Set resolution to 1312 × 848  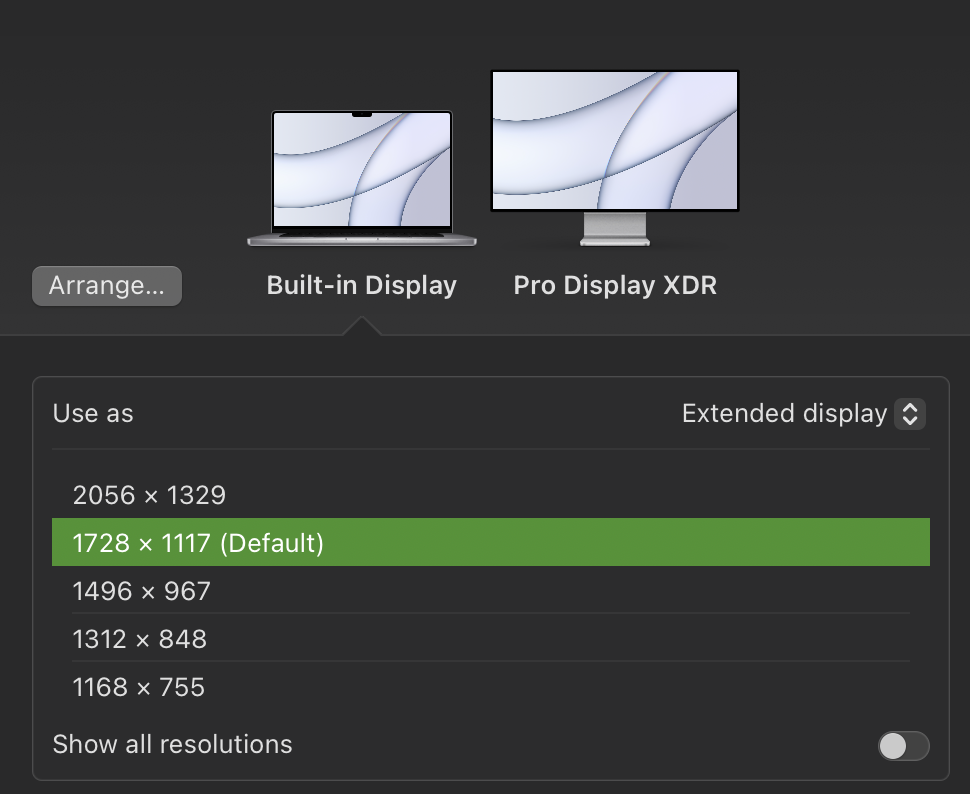coord(491,638)
